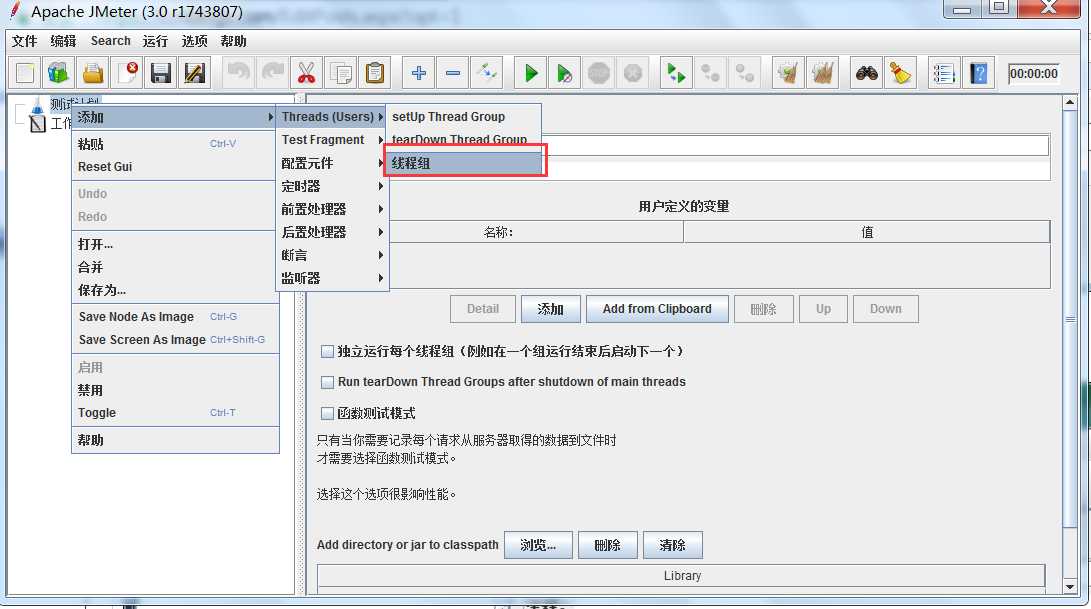The image size is (1091, 609).
Task: Click the Undo arrow icon
Action: [239, 73]
